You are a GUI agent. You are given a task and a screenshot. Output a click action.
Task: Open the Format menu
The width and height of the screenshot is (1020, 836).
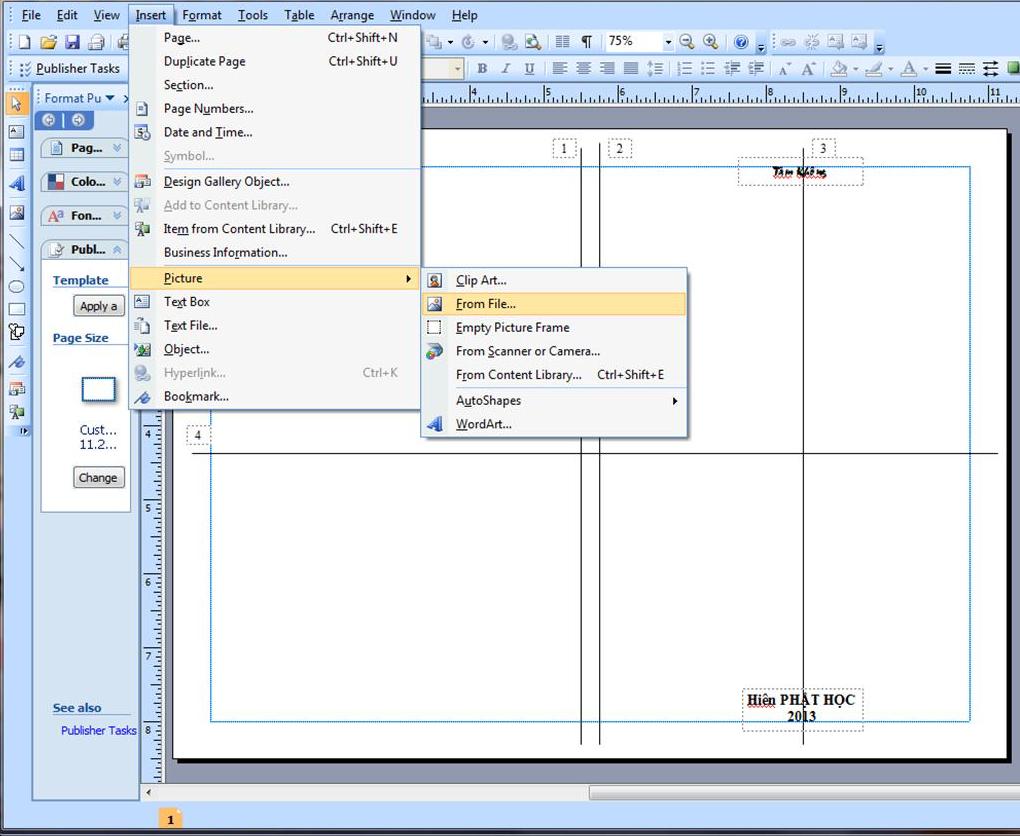(202, 15)
